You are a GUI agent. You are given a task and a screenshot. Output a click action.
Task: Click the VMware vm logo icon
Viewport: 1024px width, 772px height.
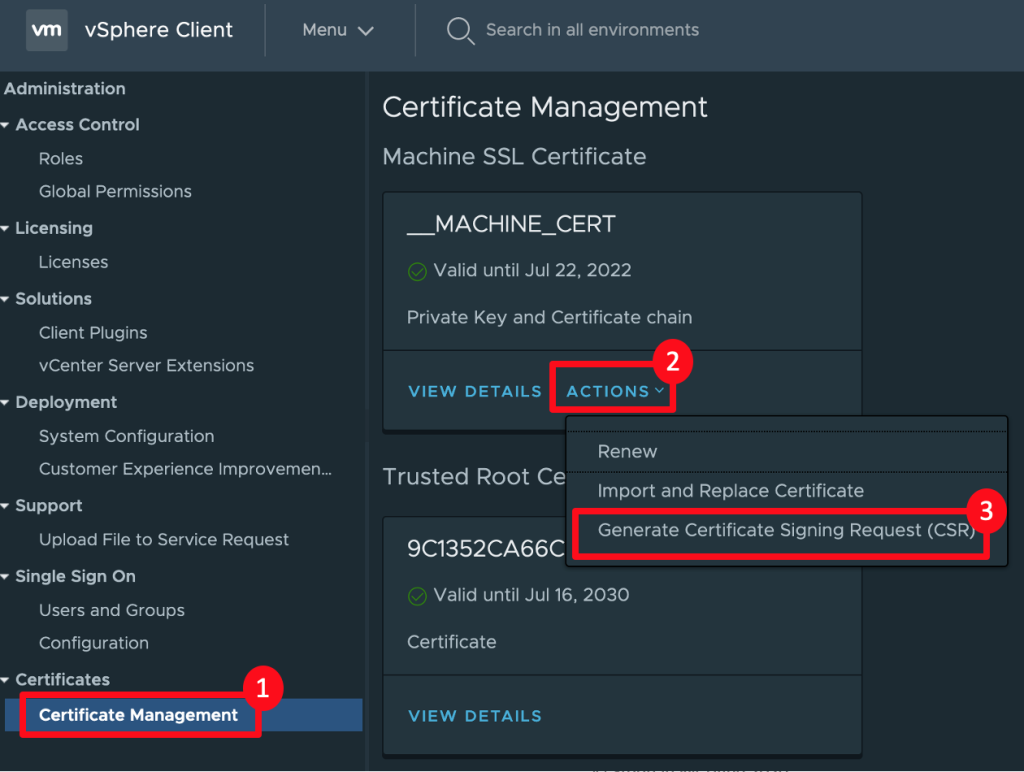click(47, 30)
